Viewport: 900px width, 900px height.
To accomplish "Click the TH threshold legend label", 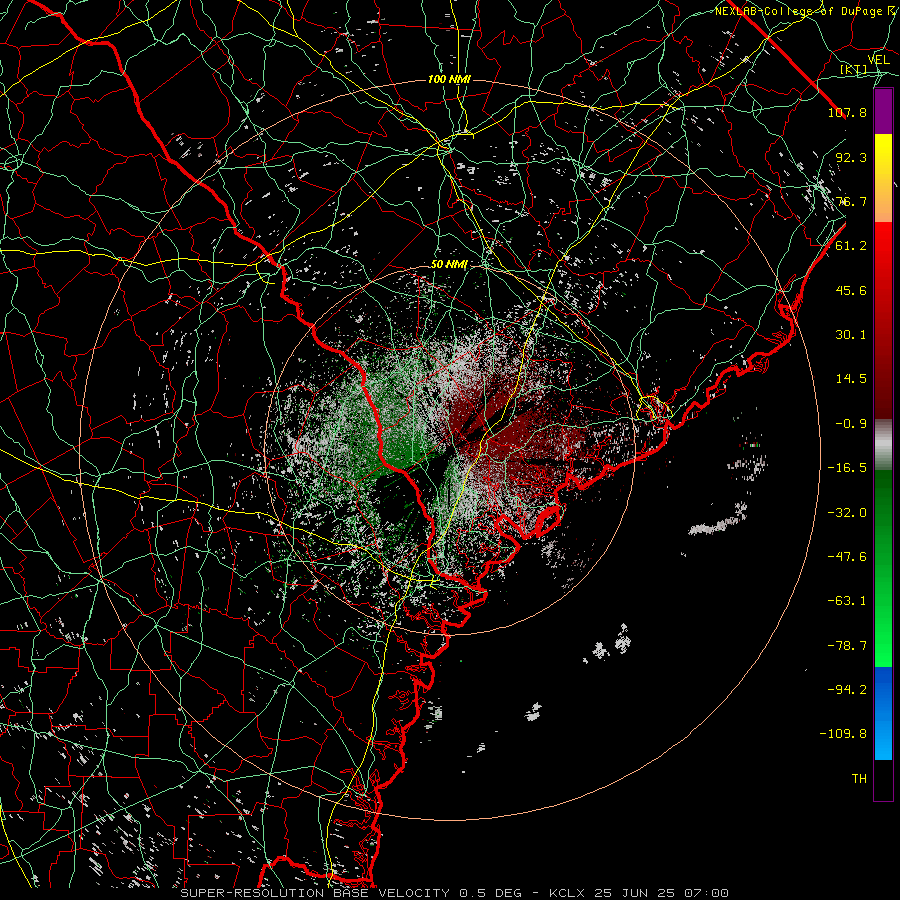I will (859, 779).
